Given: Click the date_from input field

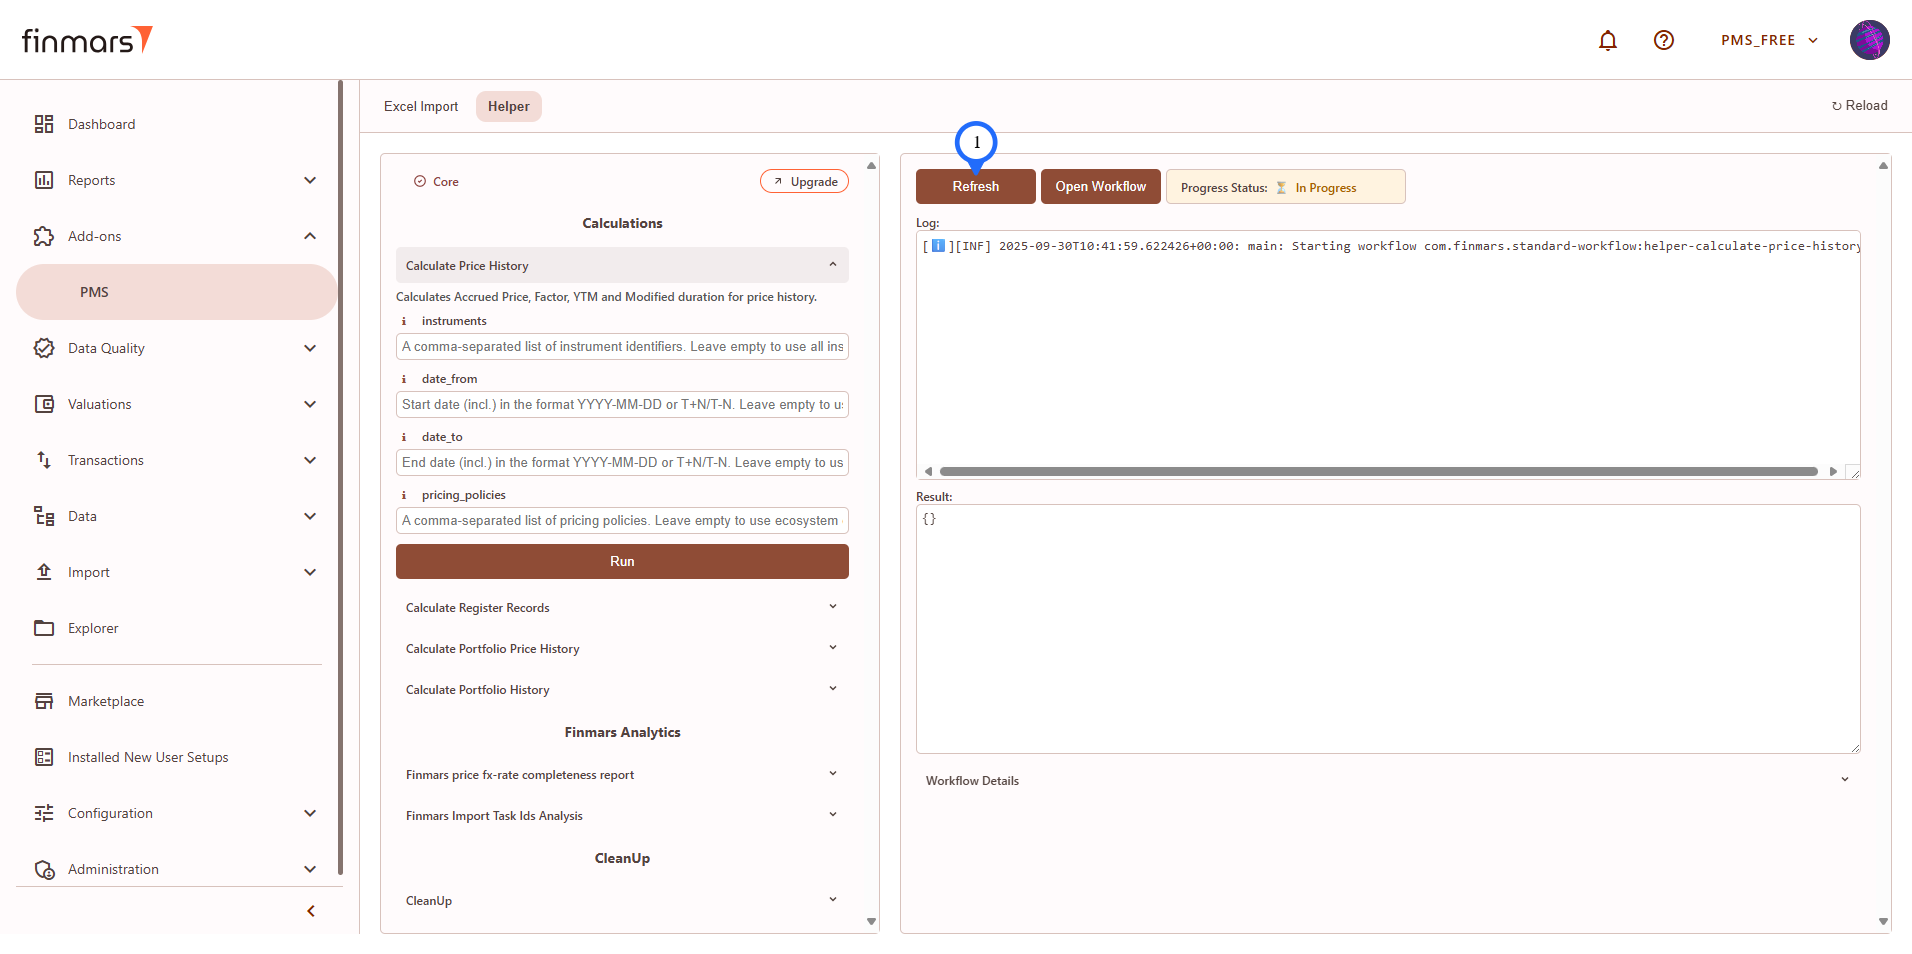Looking at the screenshot, I should pyautogui.click(x=622, y=405).
